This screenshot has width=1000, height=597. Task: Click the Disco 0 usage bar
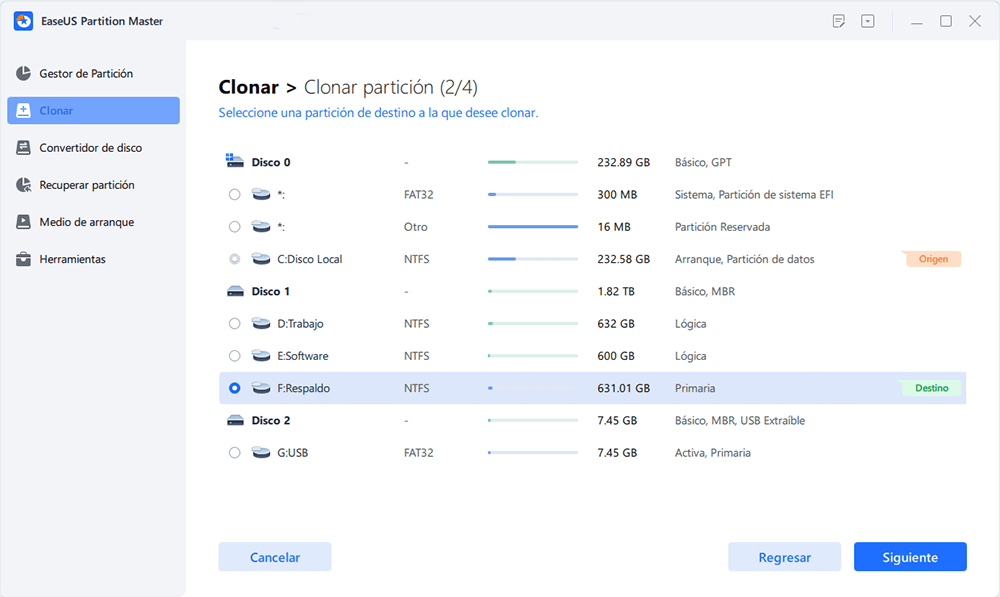[533, 162]
